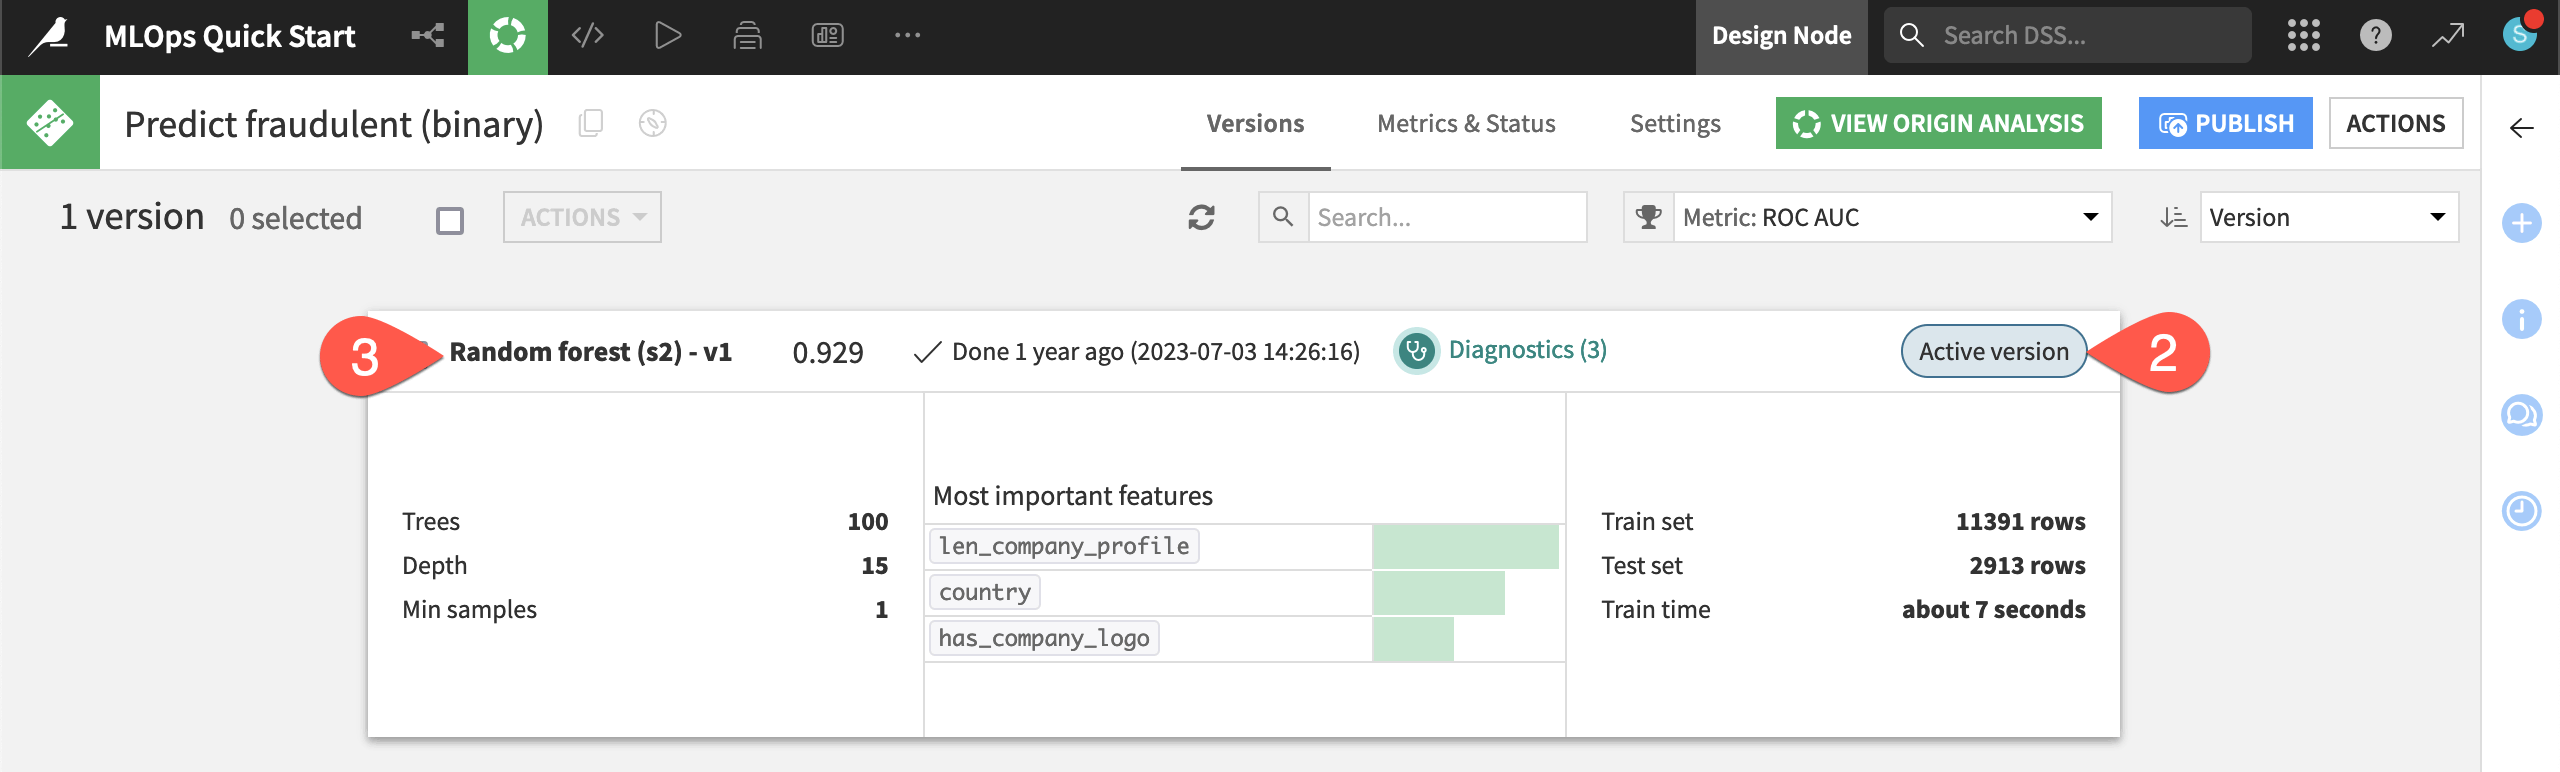Open the Settings tab
Screen dimensions: 2560x772
[1675, 123]
